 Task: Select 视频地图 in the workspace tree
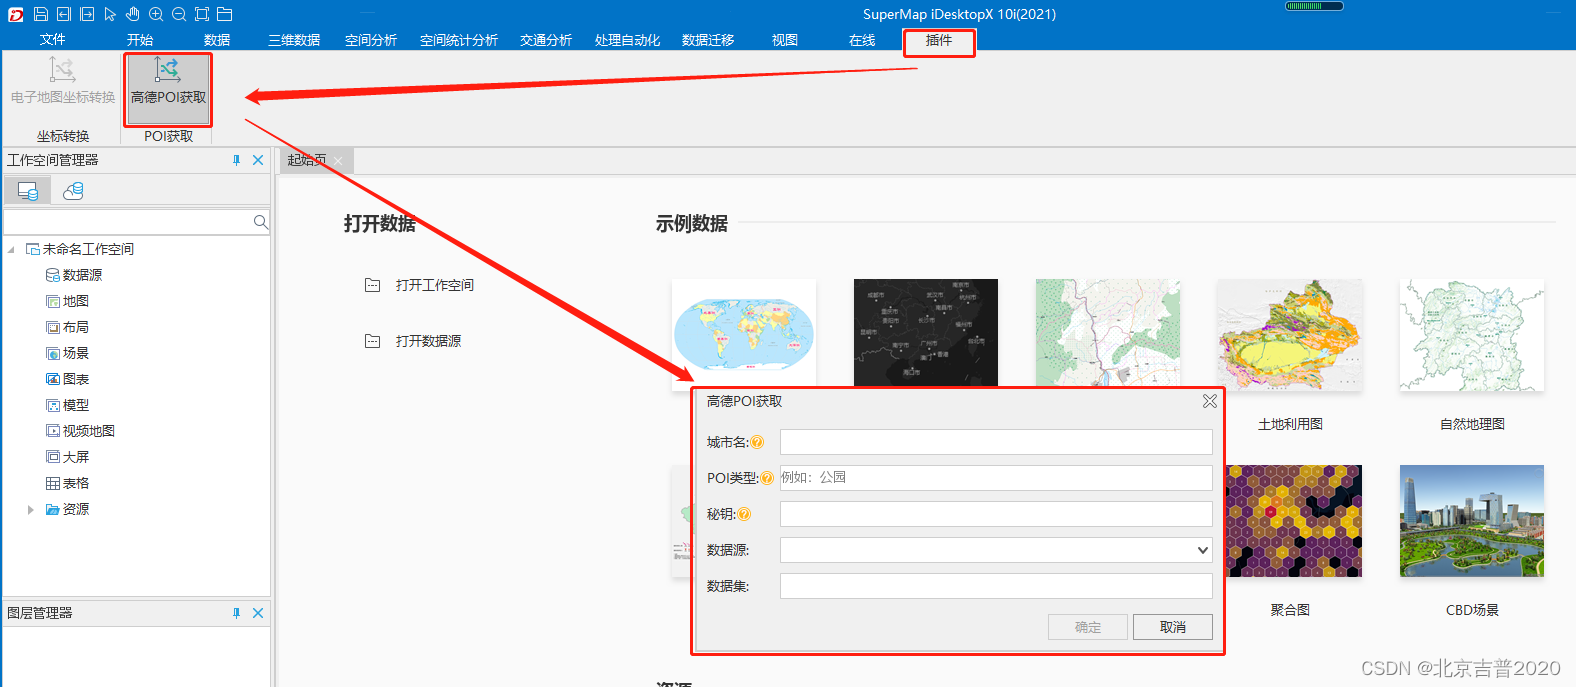89,431
